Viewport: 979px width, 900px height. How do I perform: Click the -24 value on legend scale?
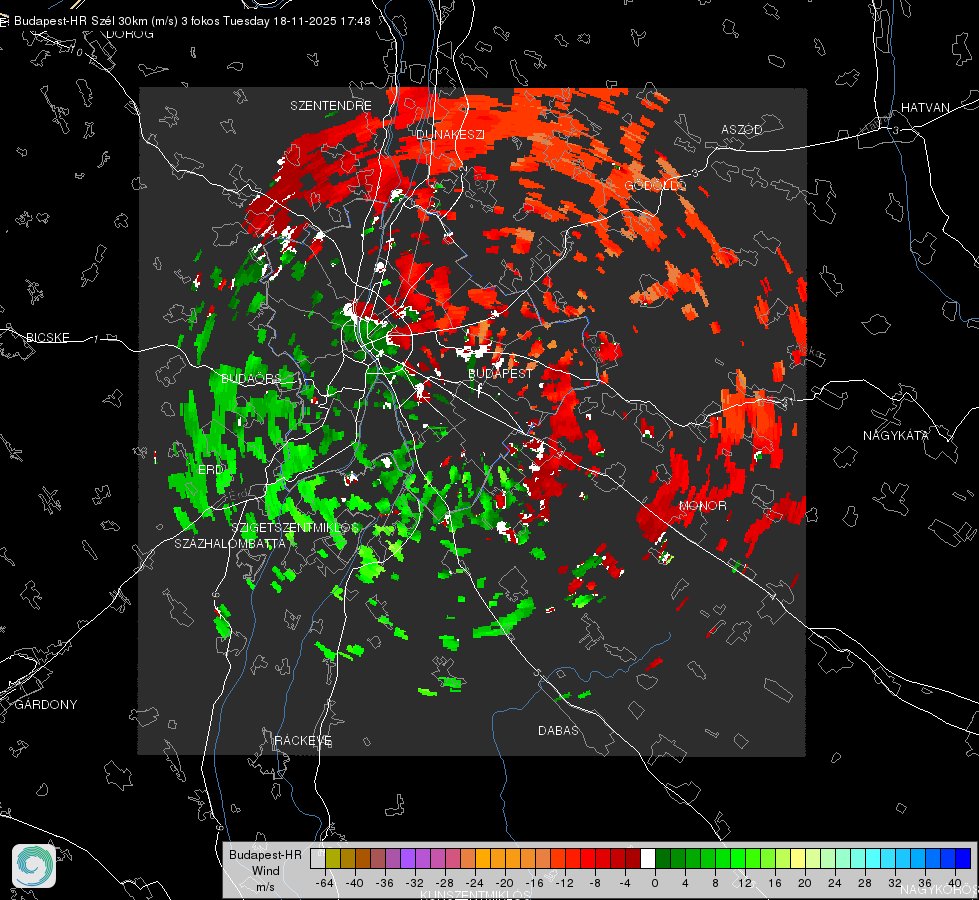[x=475, y=883]
